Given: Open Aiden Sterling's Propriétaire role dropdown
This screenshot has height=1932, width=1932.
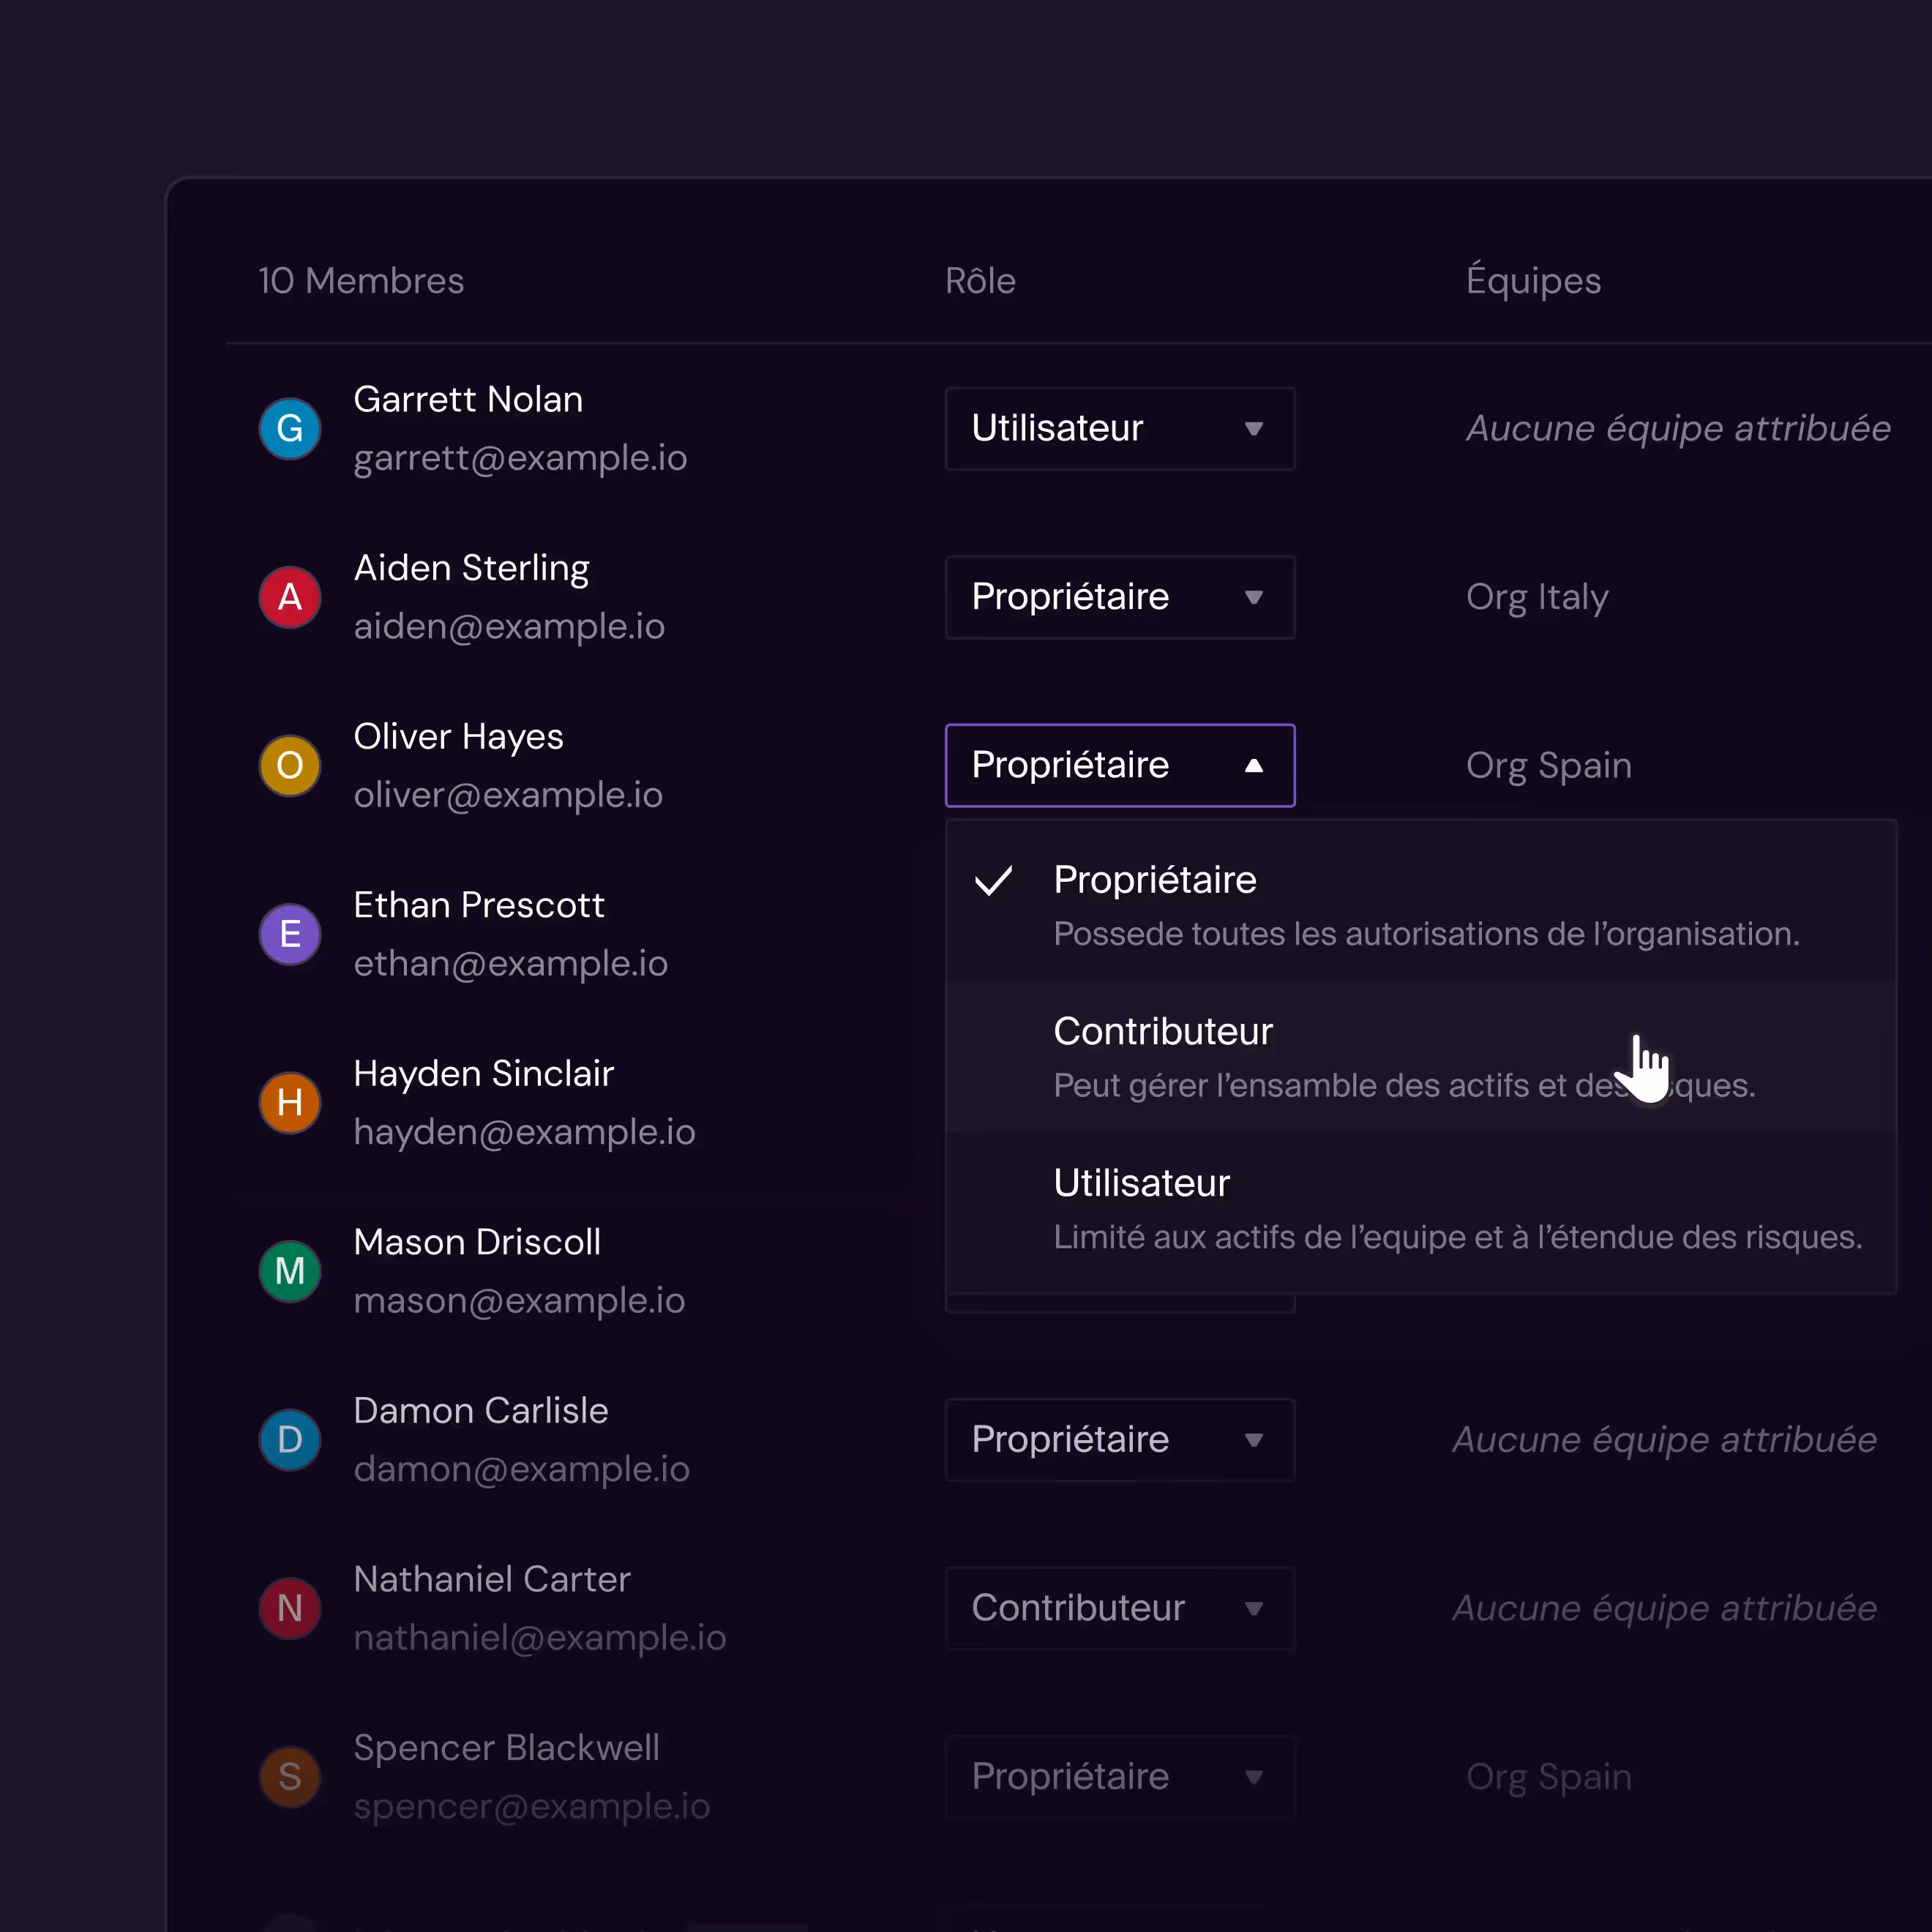Looking at the screenshot, I should [x=1119, y=597].
